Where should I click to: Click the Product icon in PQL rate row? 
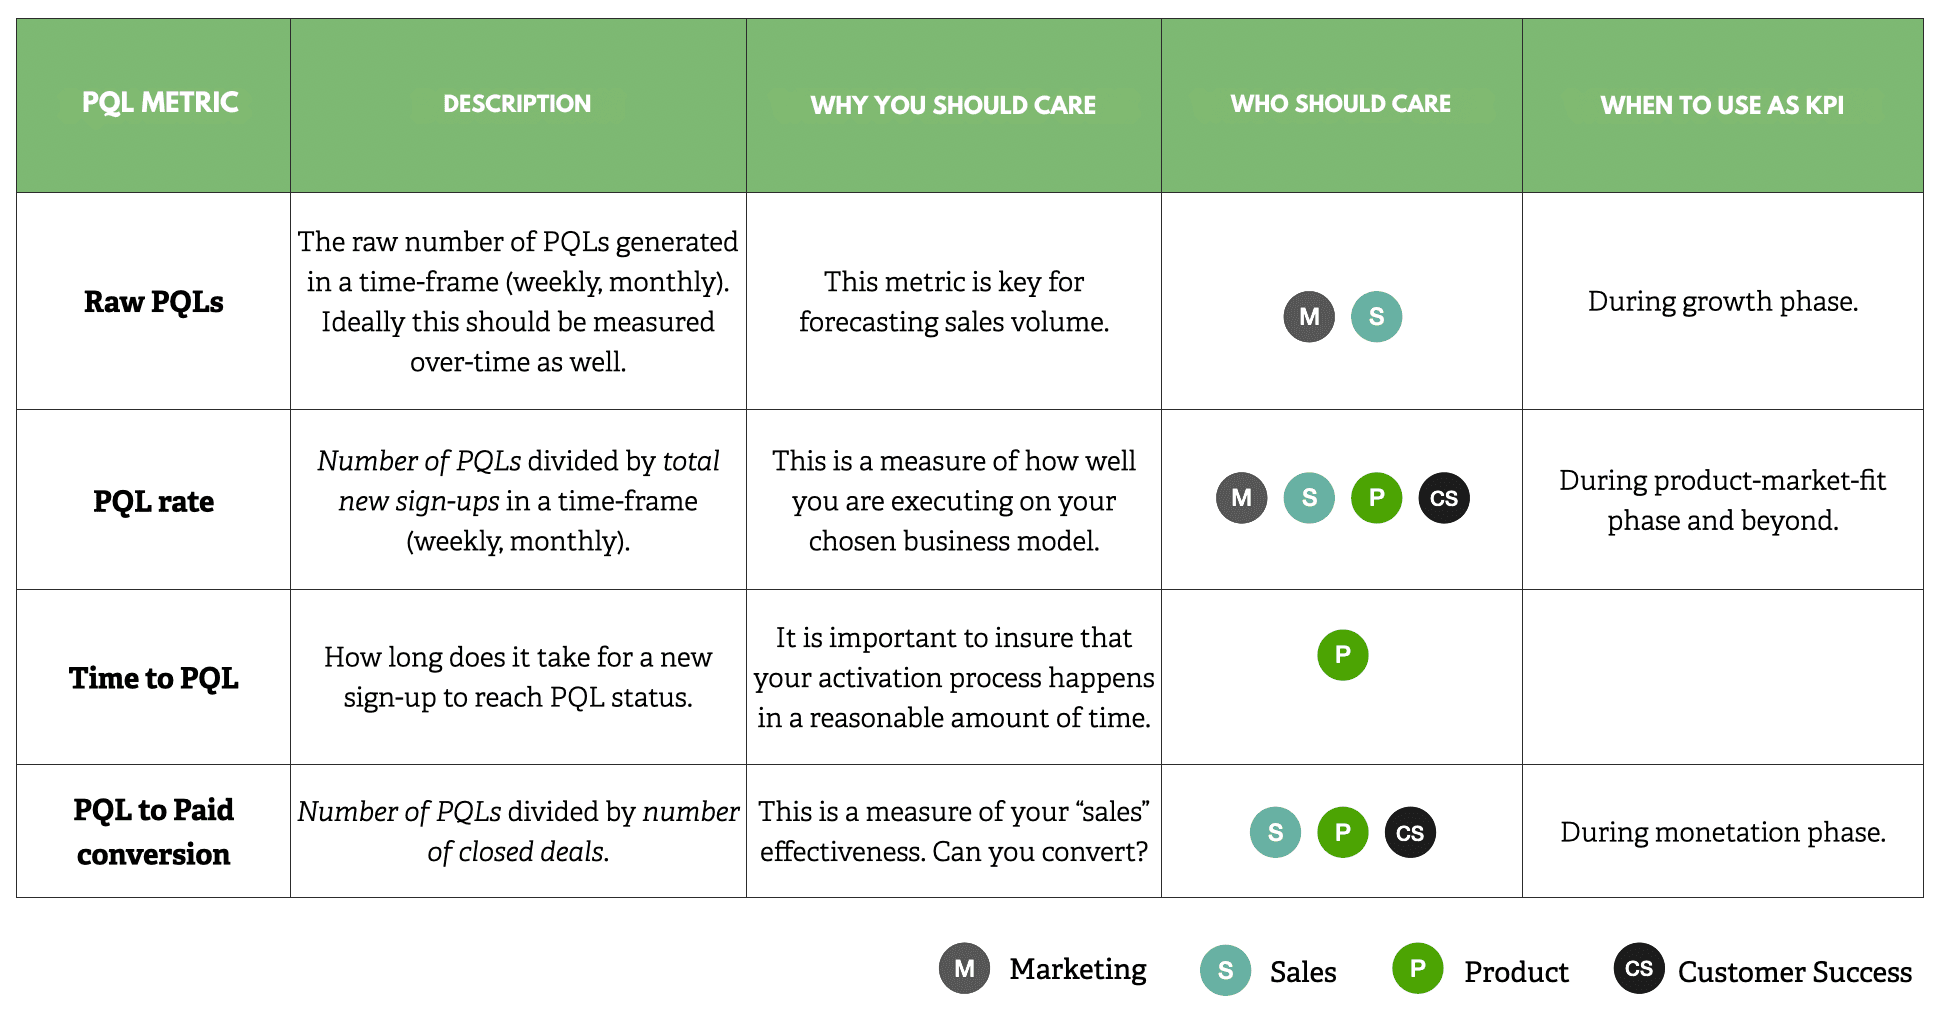(1376, 498)
